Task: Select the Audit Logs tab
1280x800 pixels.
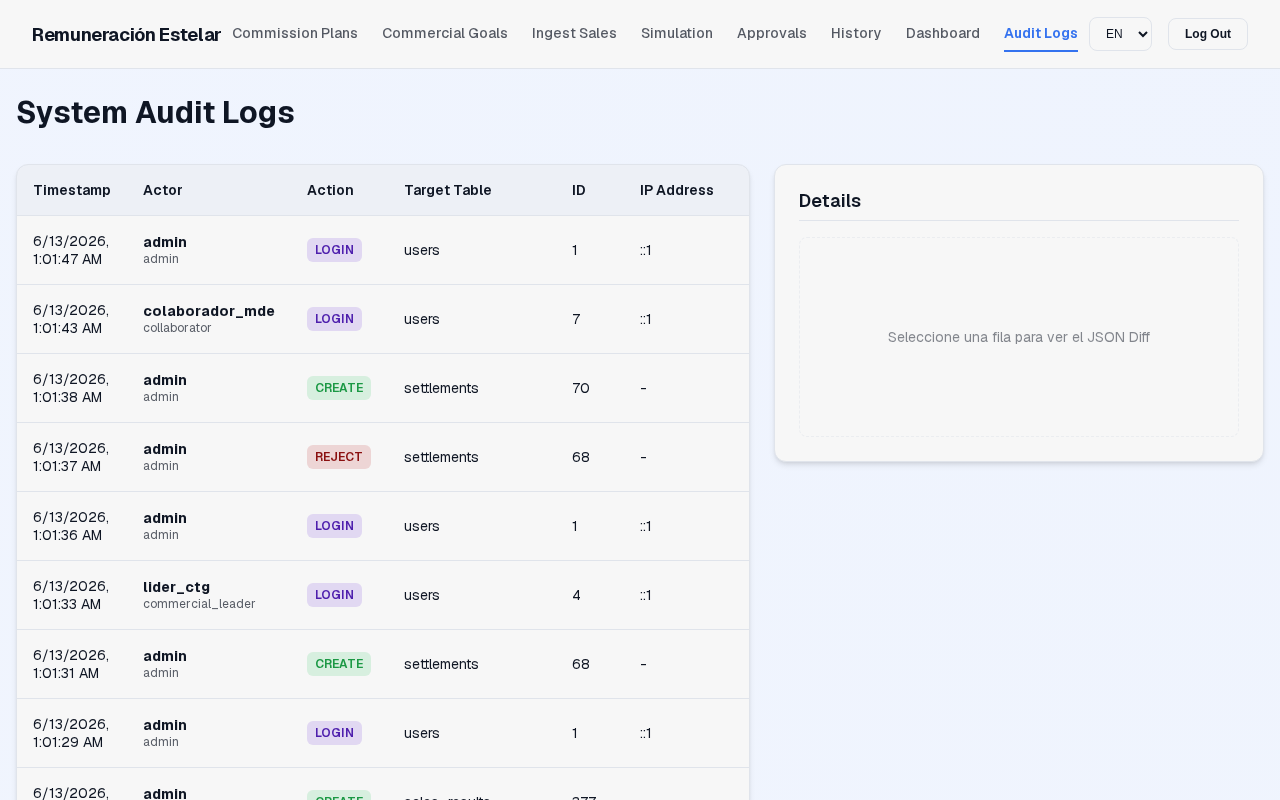Action: [x=1041, y=33]
